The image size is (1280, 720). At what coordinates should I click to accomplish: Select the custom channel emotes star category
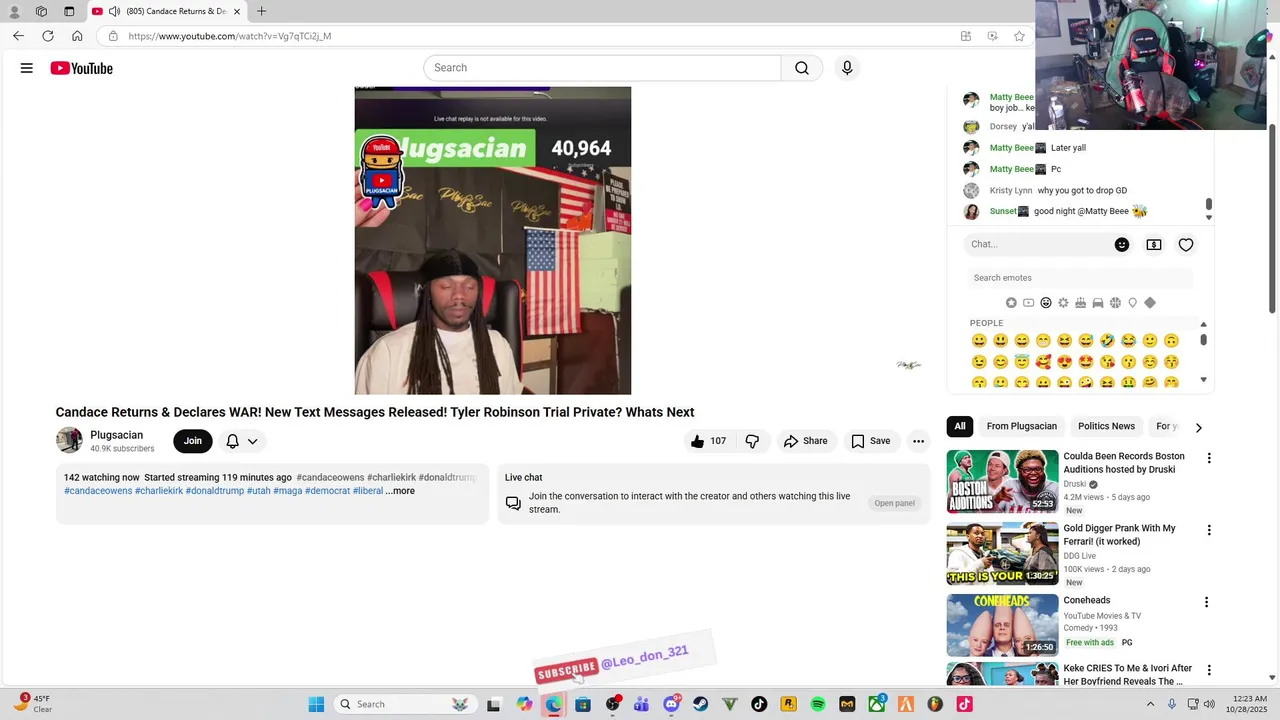click(1011, 303)
